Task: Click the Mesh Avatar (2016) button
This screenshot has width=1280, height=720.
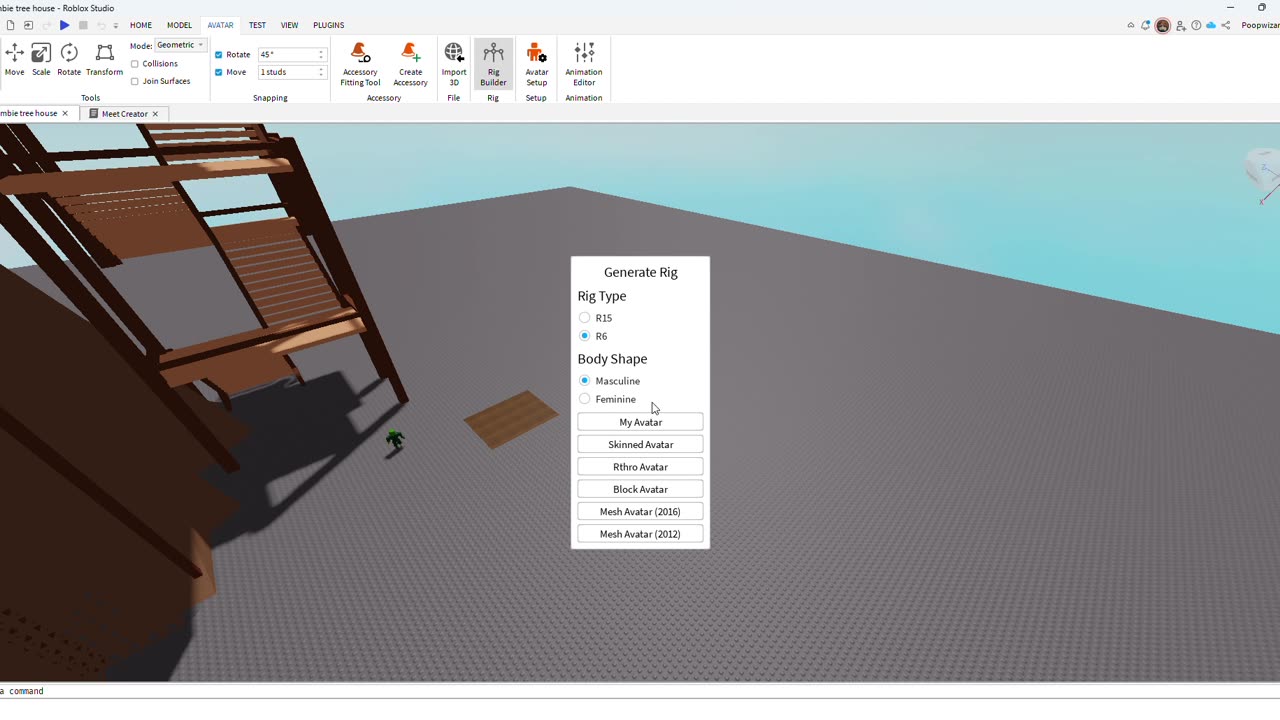Action: pyautogui.click(x=640, y=512)
